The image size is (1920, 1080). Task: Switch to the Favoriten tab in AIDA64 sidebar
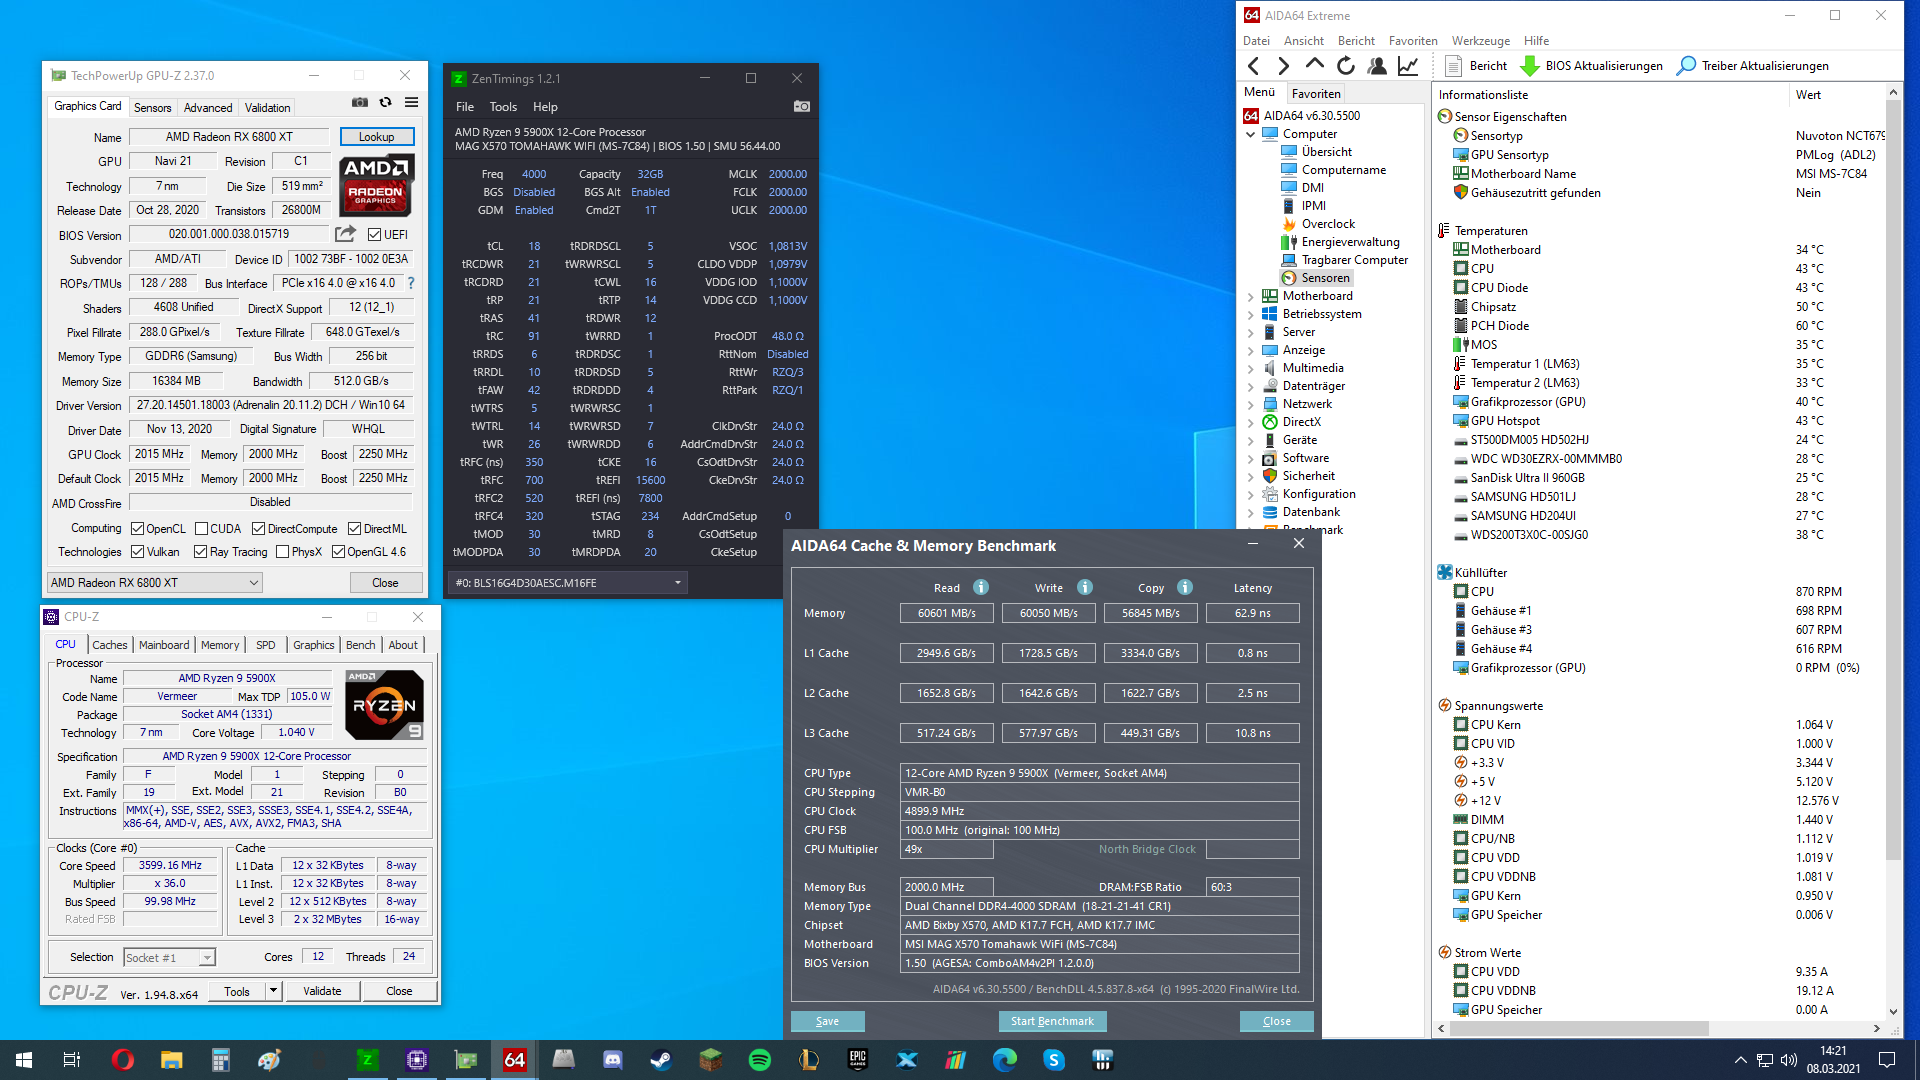pyautogui.click(x=1316, y=93)
